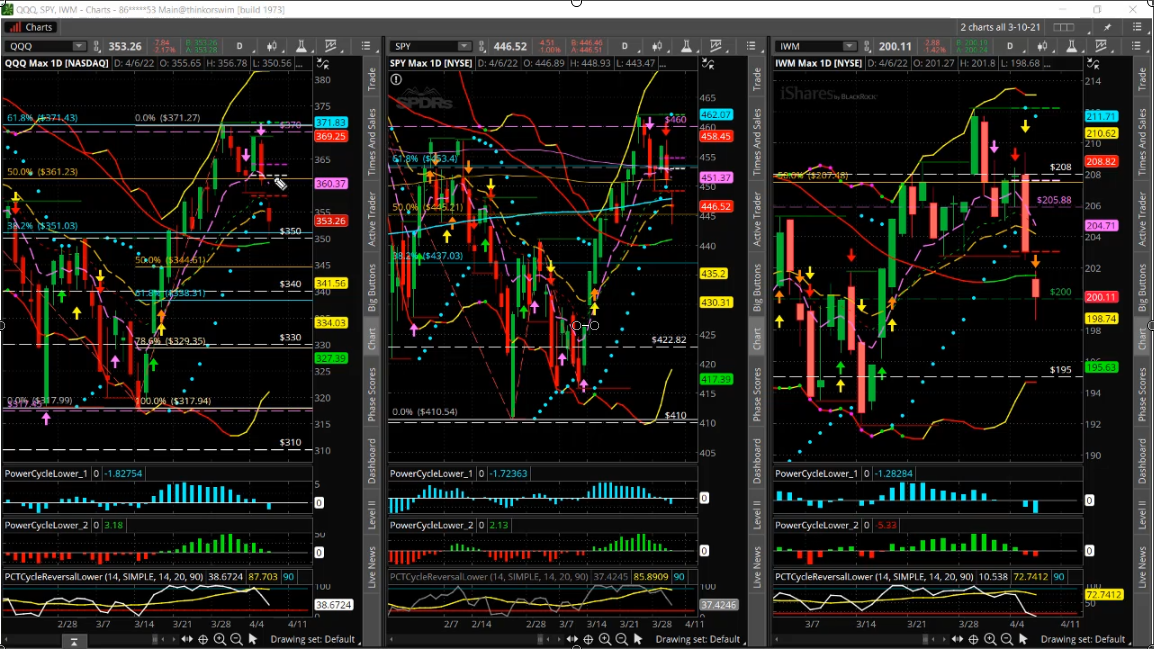Open the SPY chart's list menu icon
Image resolution: width=1154 pixels, height=649 pixels.
tap(751, 46)
